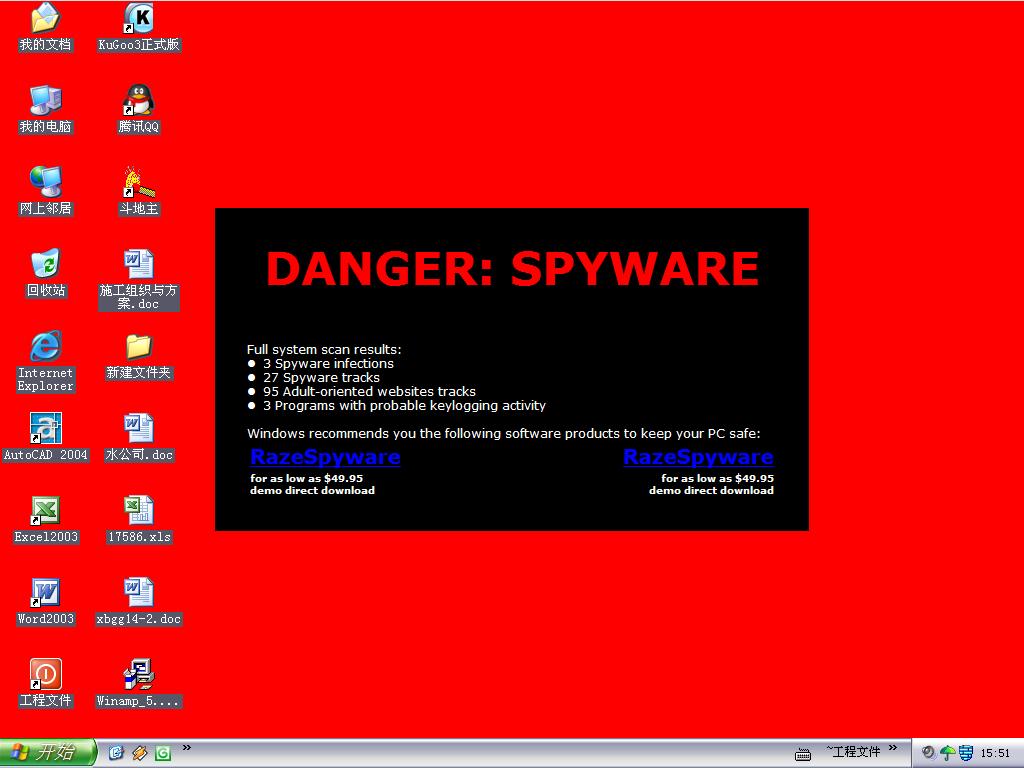Click the AutoCAD 2004 desktop shortcut
The height and width of the screenshot is (768, 1024).
(x=45, y=429)
